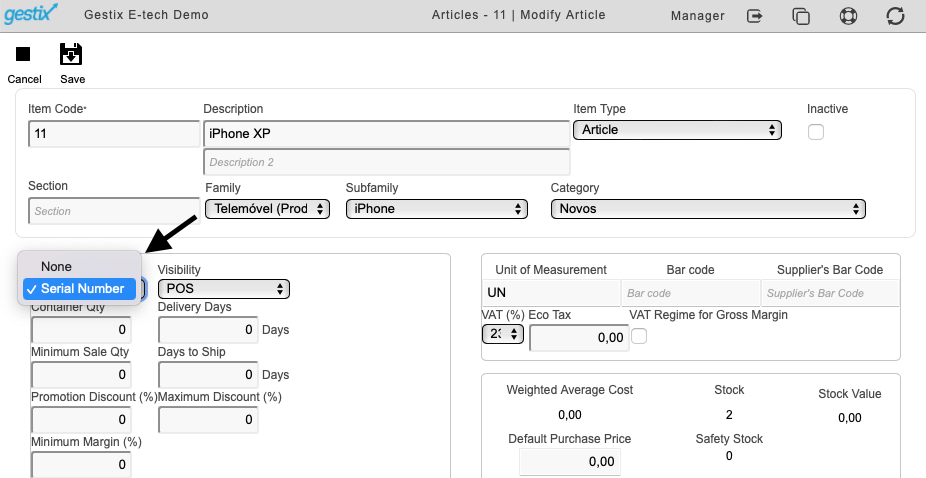The image size is (926, 478).
Task: Click the Container Qty field
Action: [81, 330]
